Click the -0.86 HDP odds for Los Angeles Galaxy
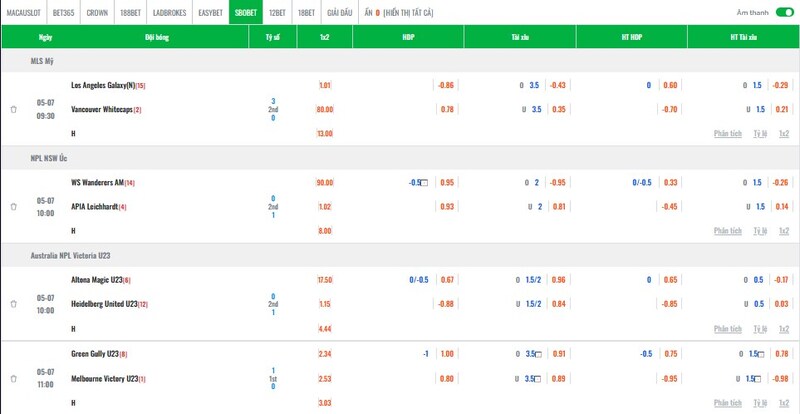The image size is (800, 414). (x=446, y=85)
